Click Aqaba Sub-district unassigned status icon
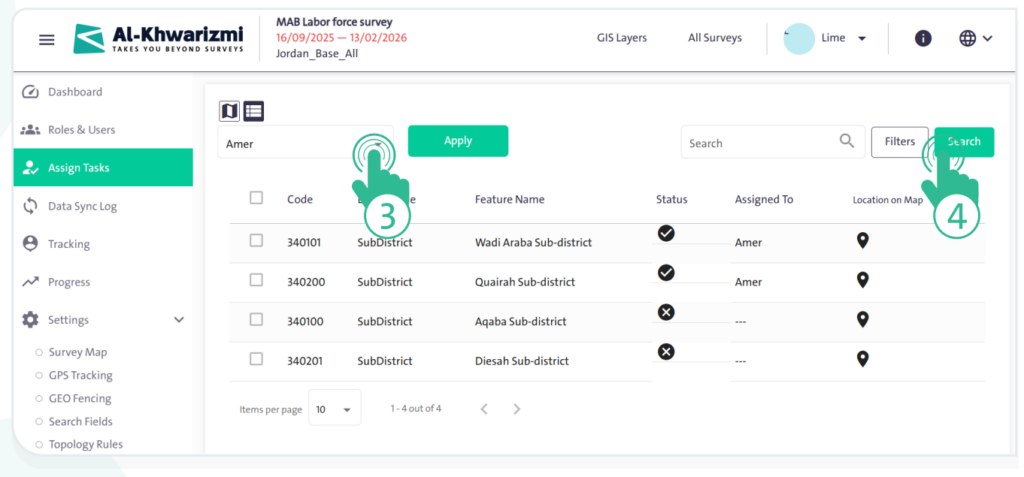1024x477 pixels. [x=666, y=312]
